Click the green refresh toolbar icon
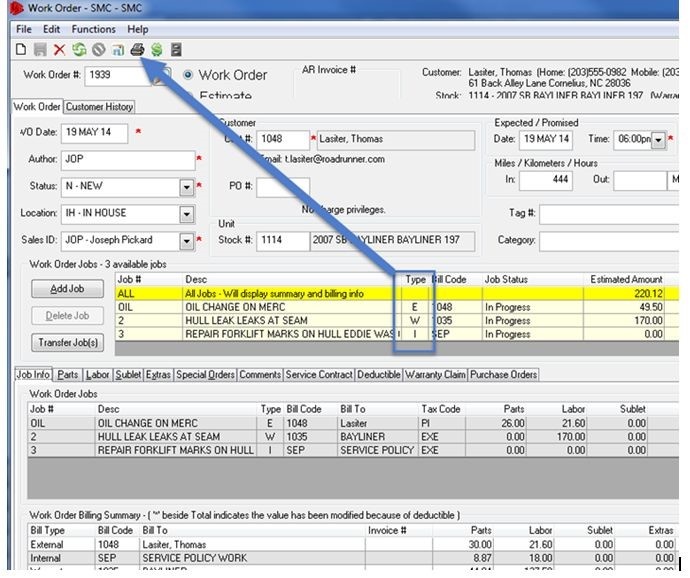 (x=79, y=49)
